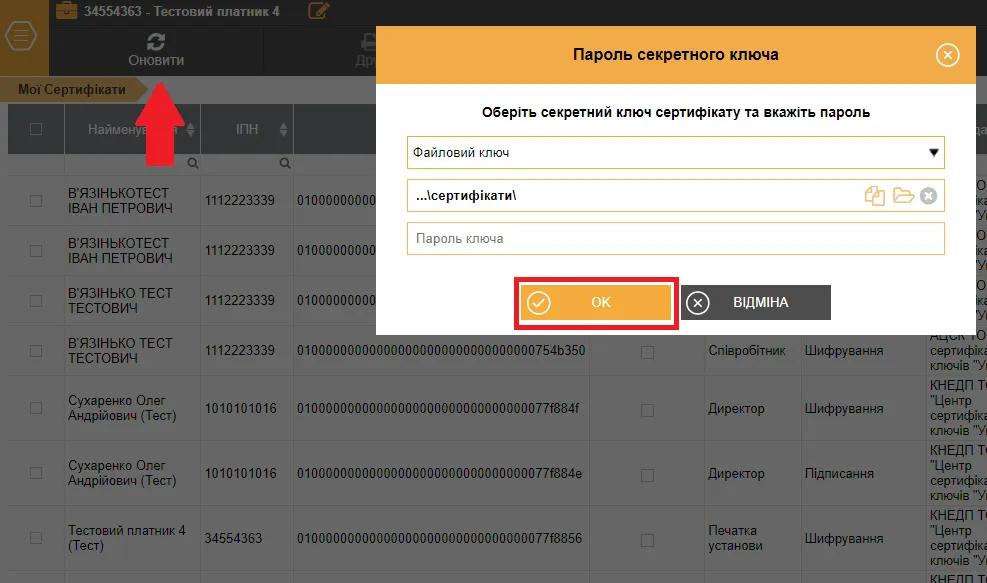Close the Пароль секретного ключа dialog
Viewport: 987px width, 583px height.
click(x=947, y=55)
